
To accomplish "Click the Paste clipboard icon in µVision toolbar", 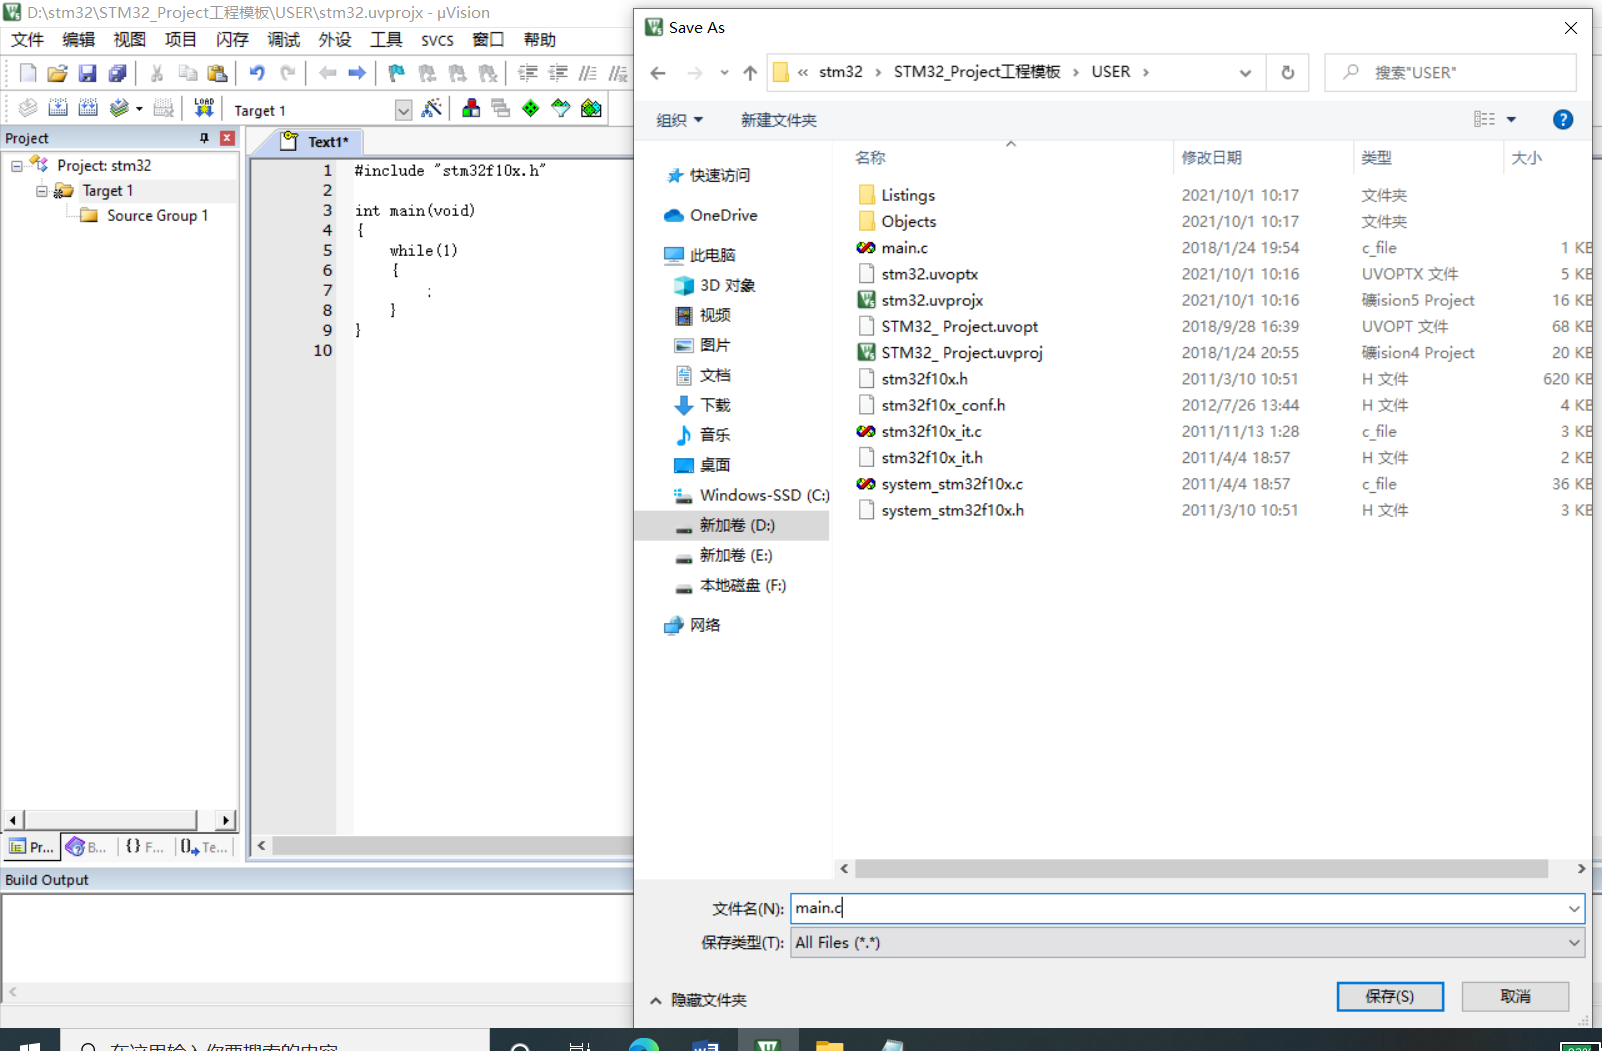I will point(217,73).
